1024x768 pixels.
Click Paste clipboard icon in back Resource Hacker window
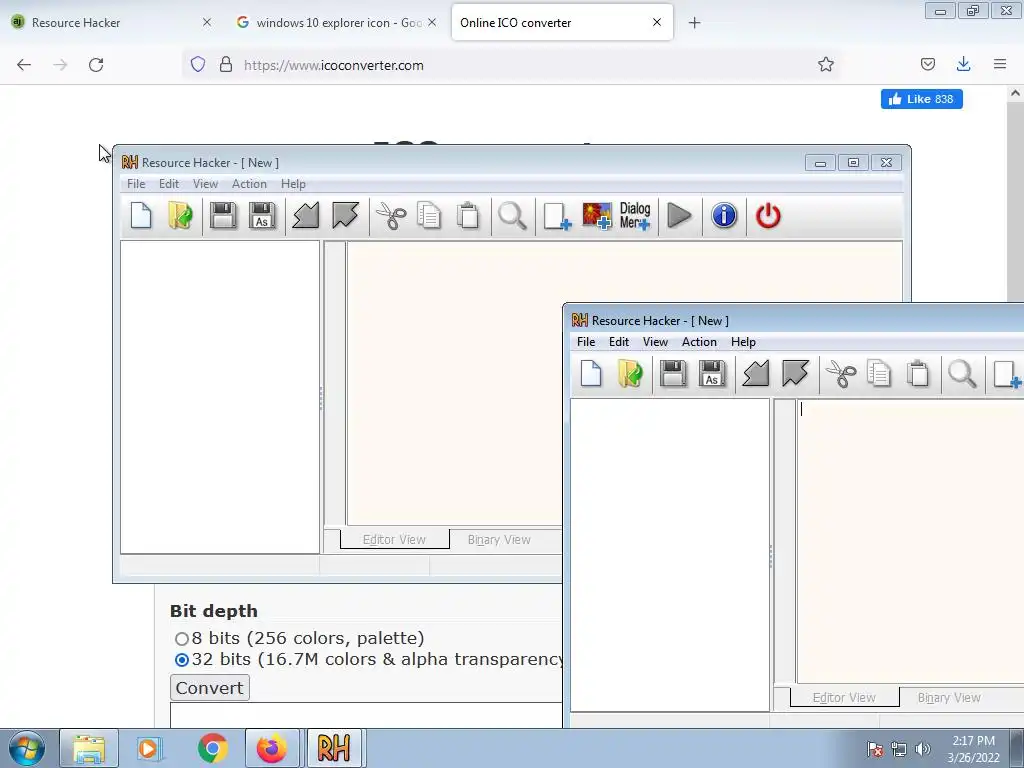click(x=468, y=216)
